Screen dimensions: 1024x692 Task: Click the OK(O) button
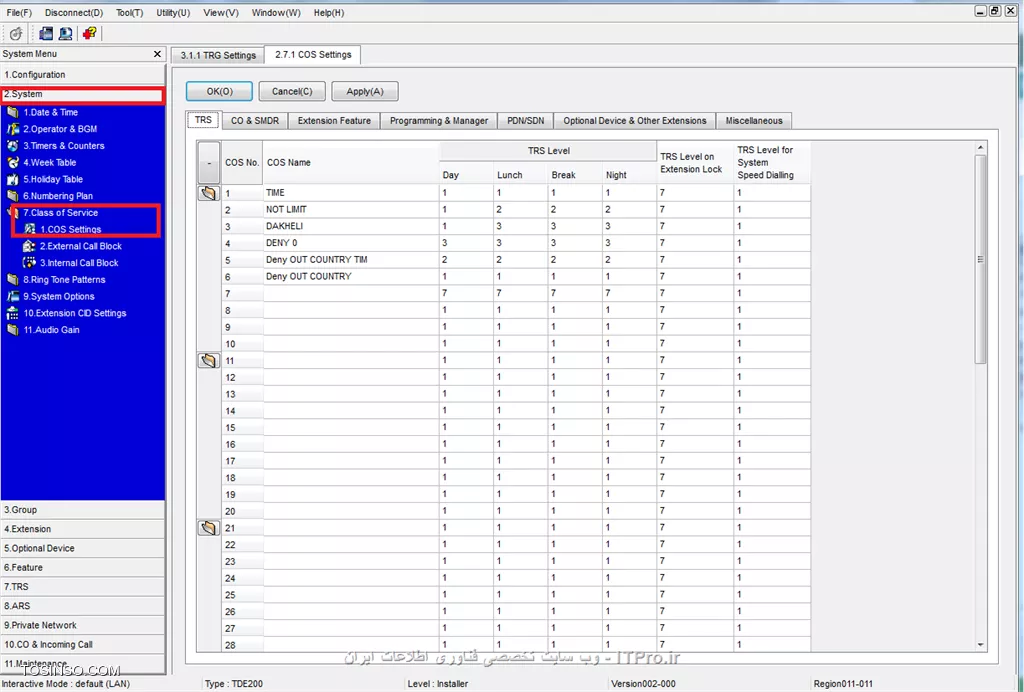219,91
